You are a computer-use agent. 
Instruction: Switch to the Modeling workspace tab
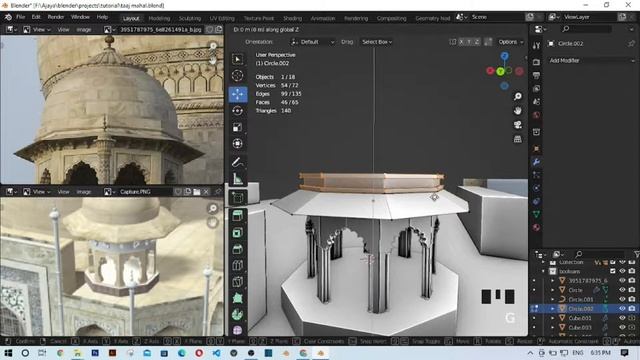(x=159, y=18)
